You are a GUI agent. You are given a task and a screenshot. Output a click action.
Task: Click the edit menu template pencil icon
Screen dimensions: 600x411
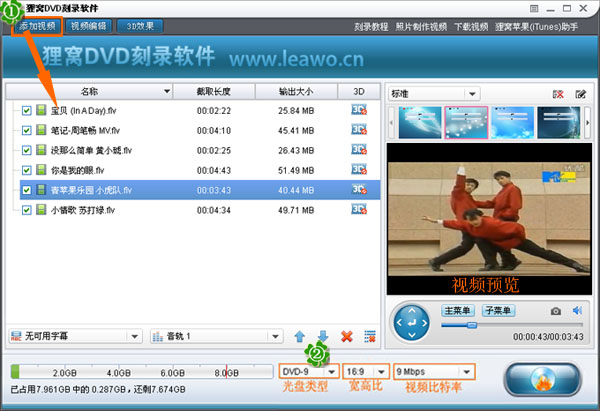tap(580, 94)
